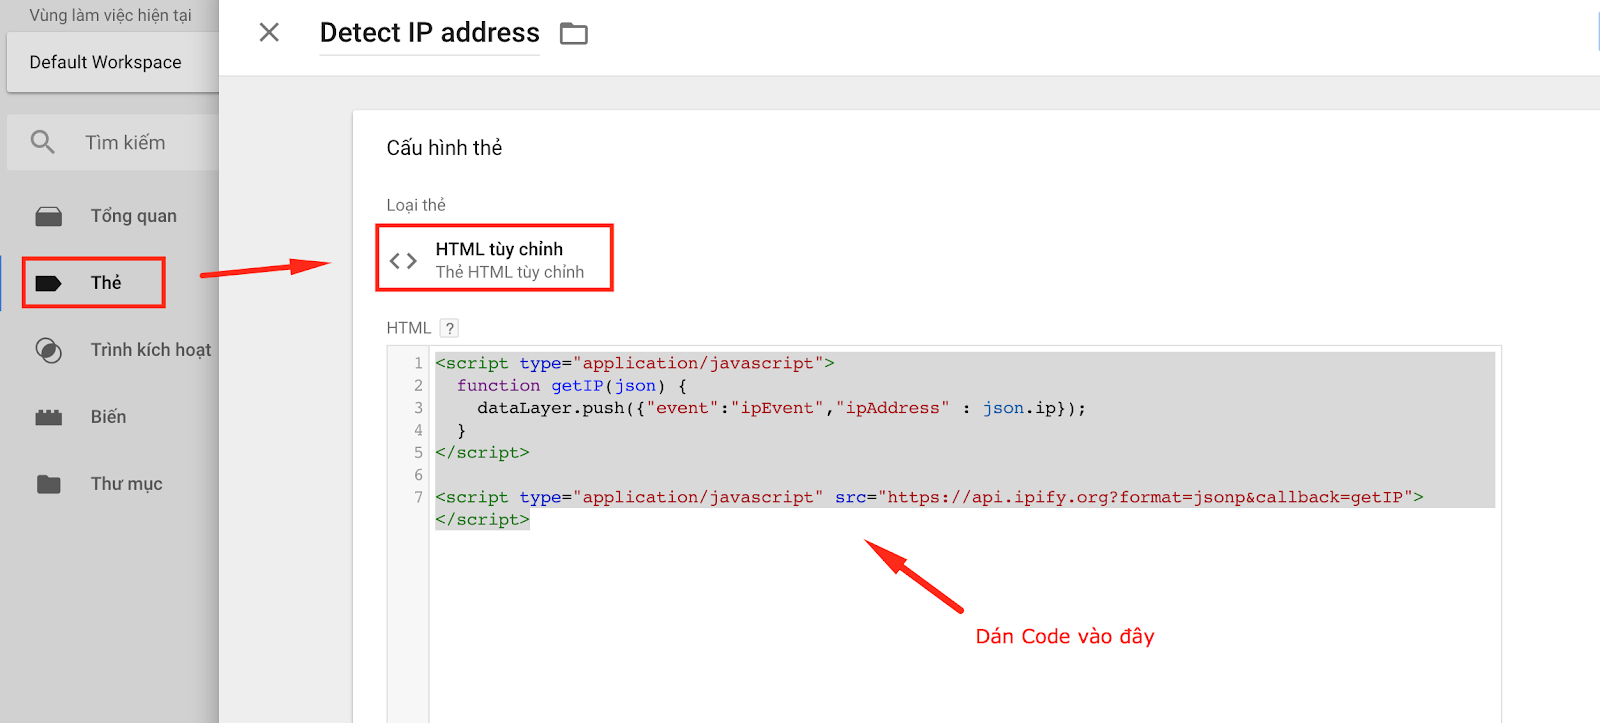The image size is (1600, 723).
Task: Click the final wrapped </script> line
Action: (x=482, y=520)
